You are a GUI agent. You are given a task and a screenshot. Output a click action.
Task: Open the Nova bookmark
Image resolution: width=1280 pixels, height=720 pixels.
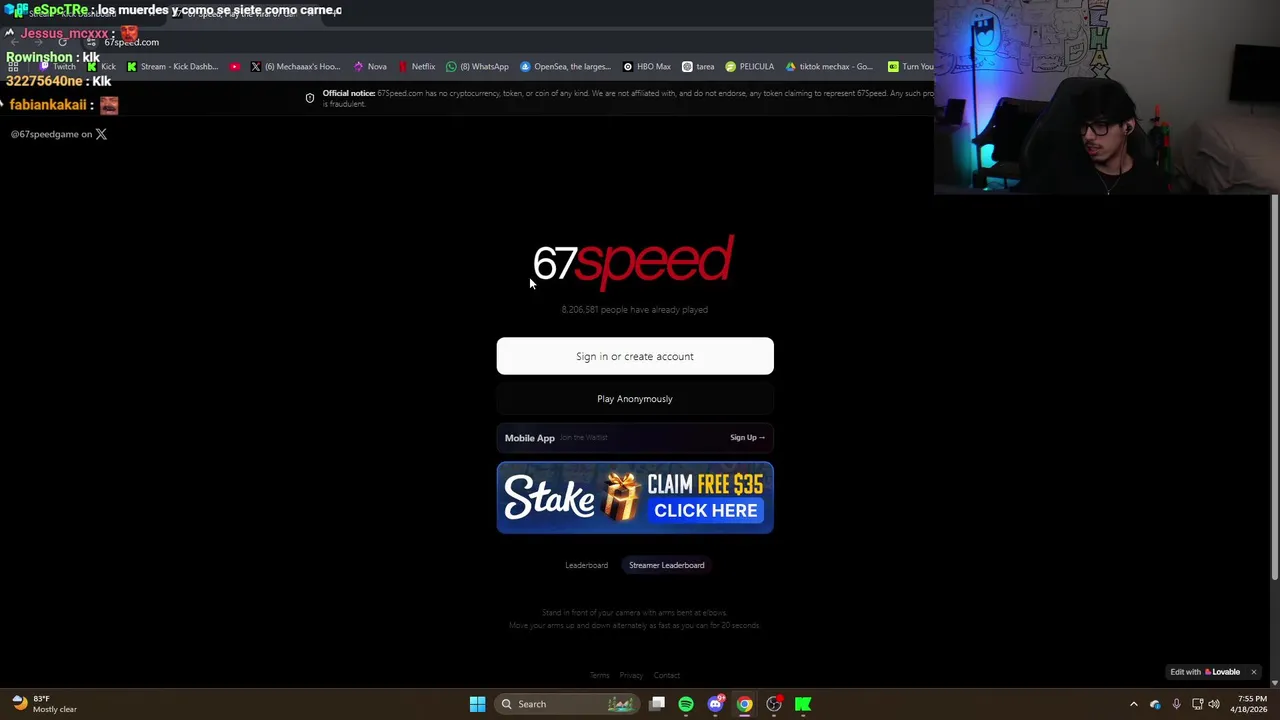pyautogui.click(x=369, y=67)
